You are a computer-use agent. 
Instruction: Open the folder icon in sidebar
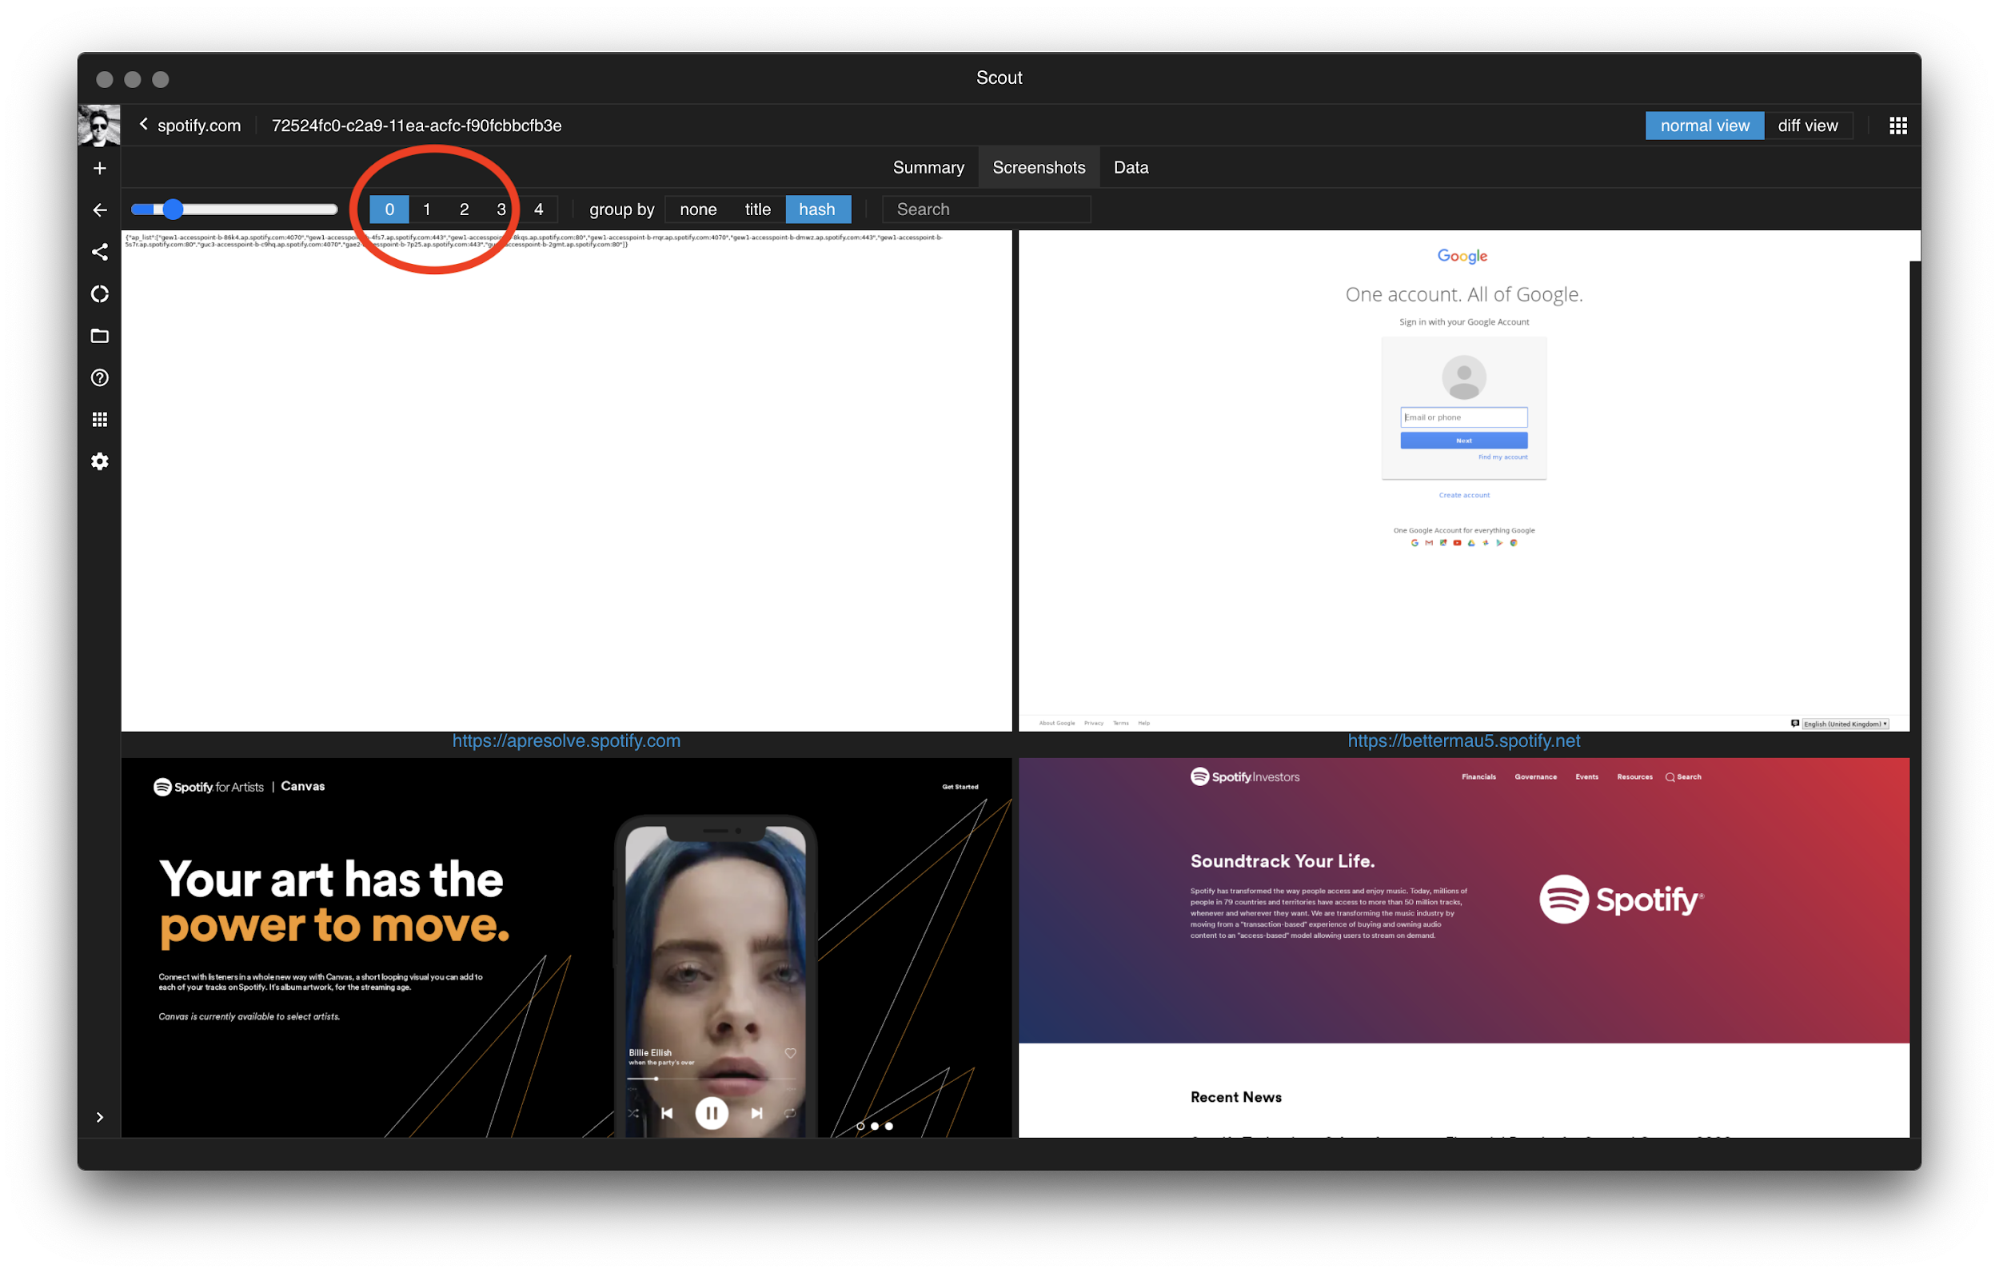(99, 336)
